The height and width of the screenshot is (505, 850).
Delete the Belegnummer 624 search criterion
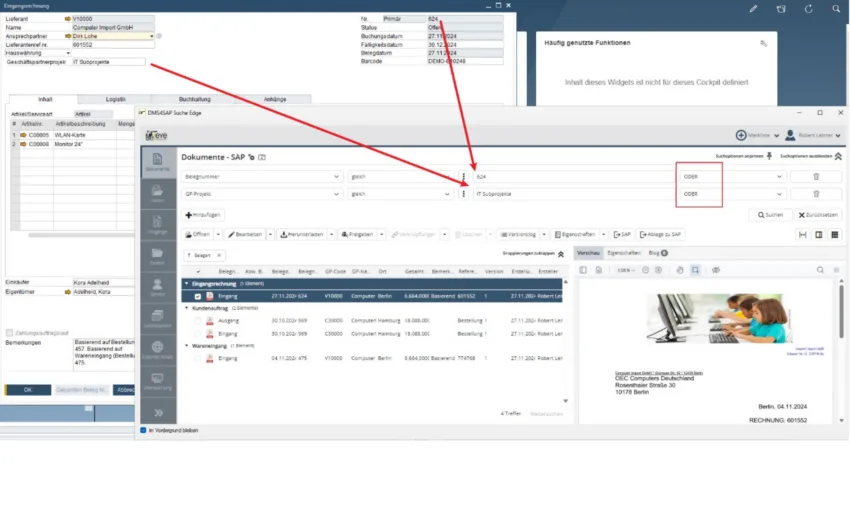[x=816, y=177]
